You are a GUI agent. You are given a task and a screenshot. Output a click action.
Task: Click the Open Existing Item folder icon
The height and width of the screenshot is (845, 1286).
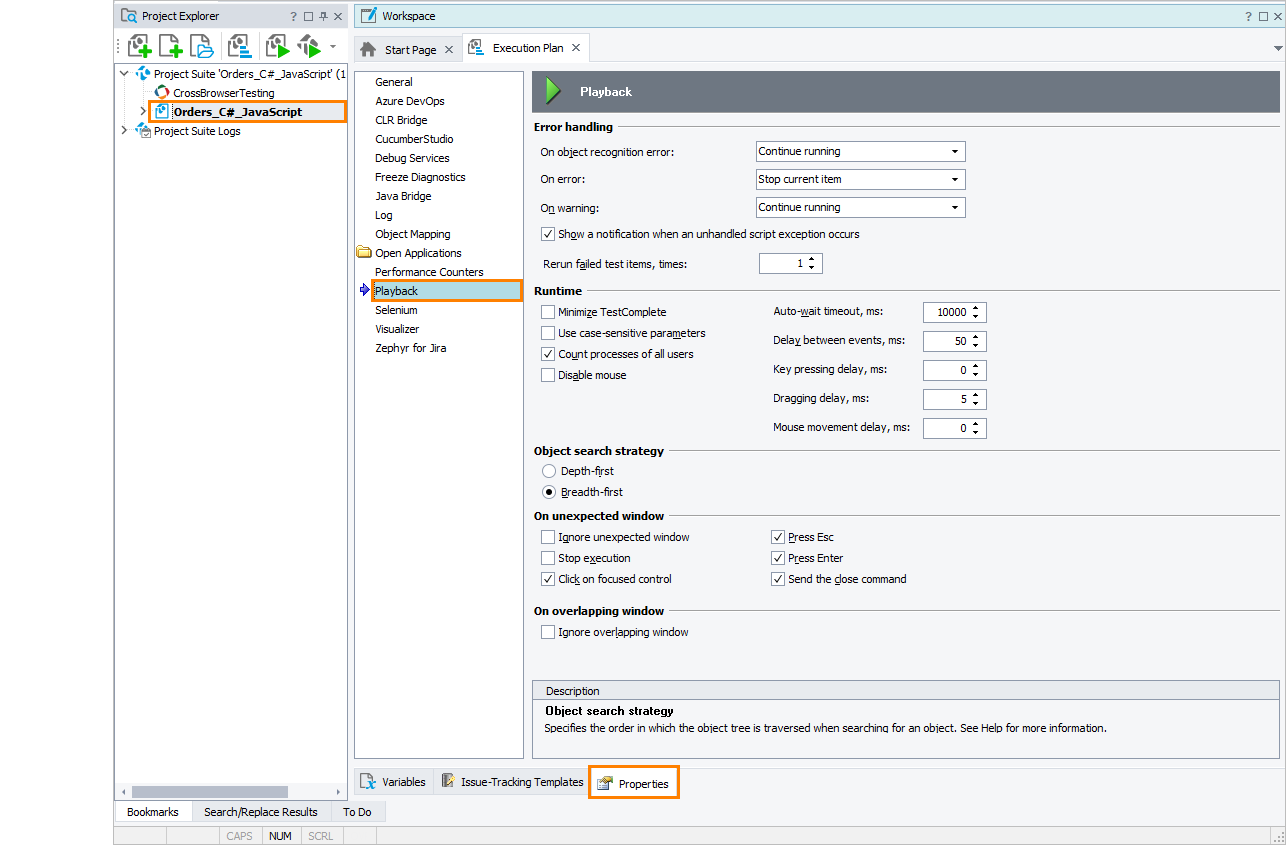[x=202, y=46]
